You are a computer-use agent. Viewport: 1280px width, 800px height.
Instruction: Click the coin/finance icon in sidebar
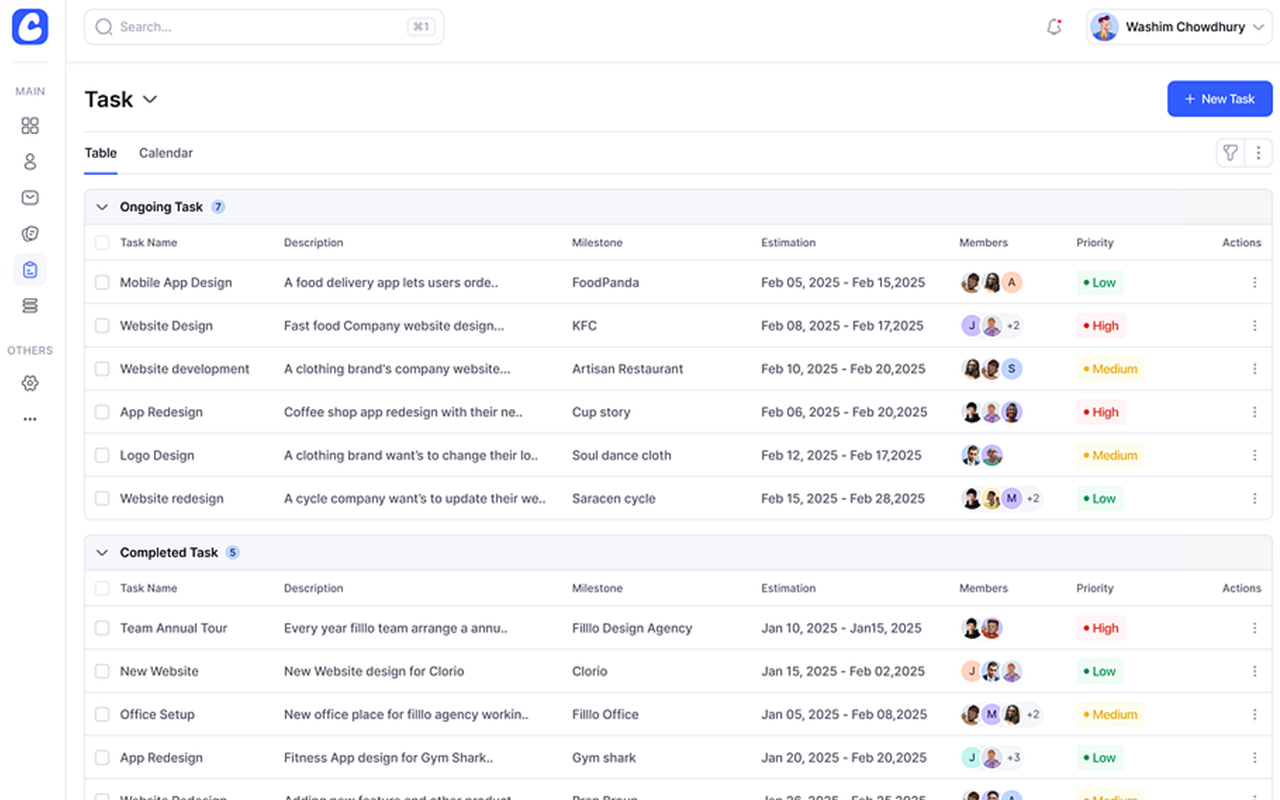[30, 233]
